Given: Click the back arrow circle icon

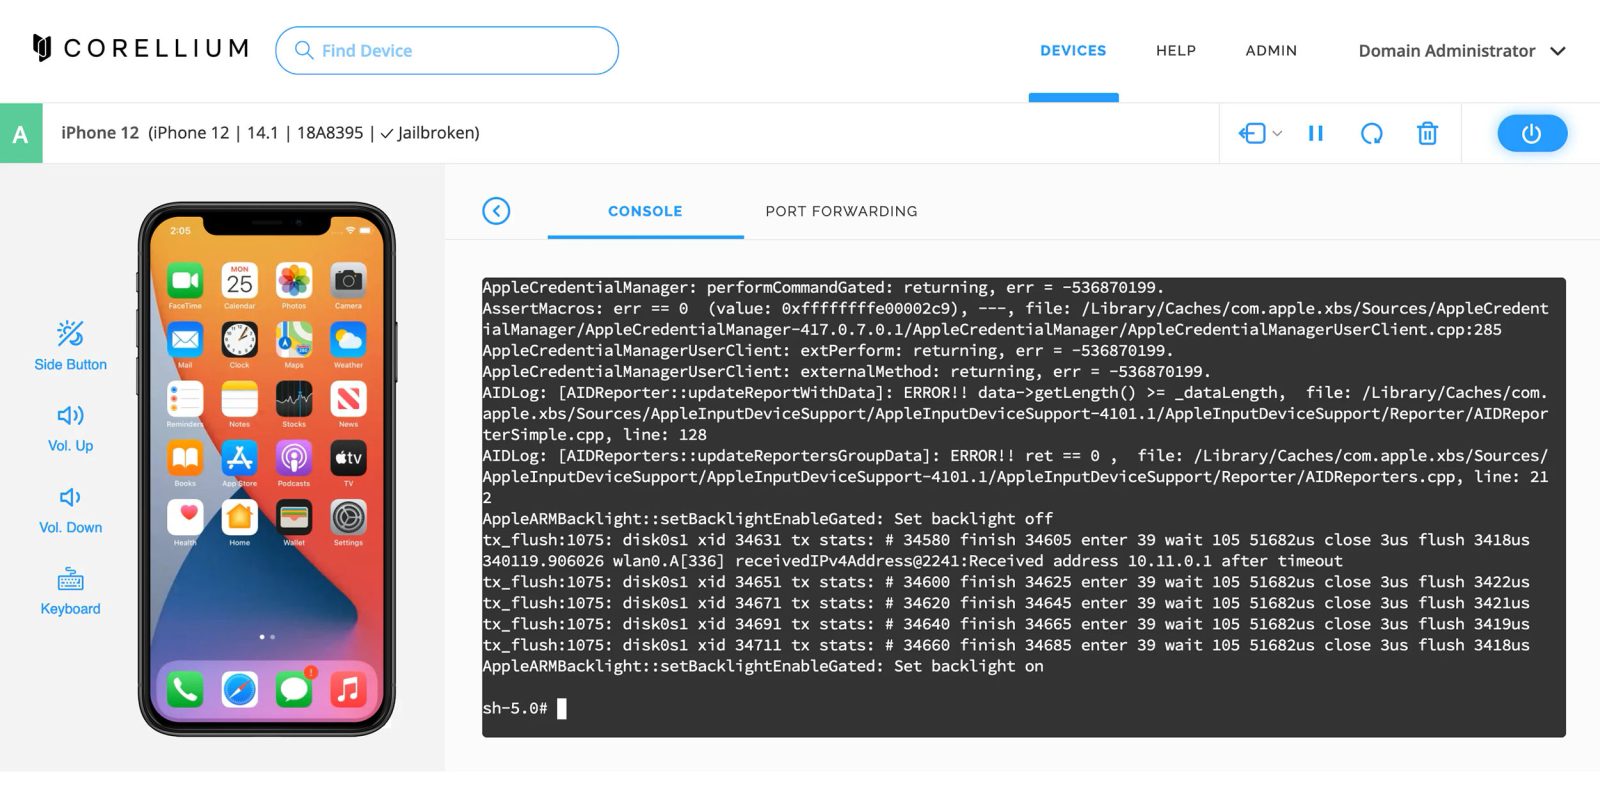Looking at the screenshot, I should coord(496,211).
